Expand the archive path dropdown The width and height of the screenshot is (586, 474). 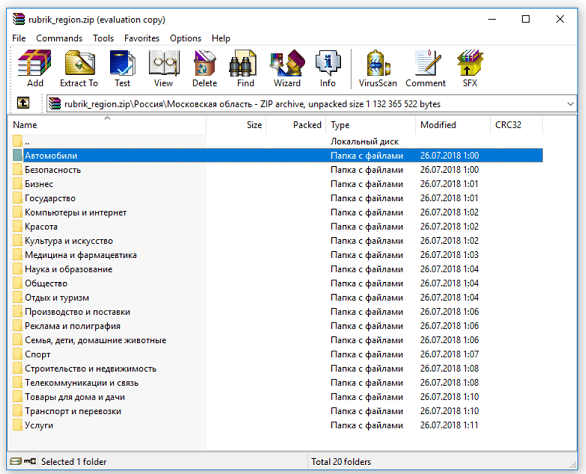(x=570, y=104)
